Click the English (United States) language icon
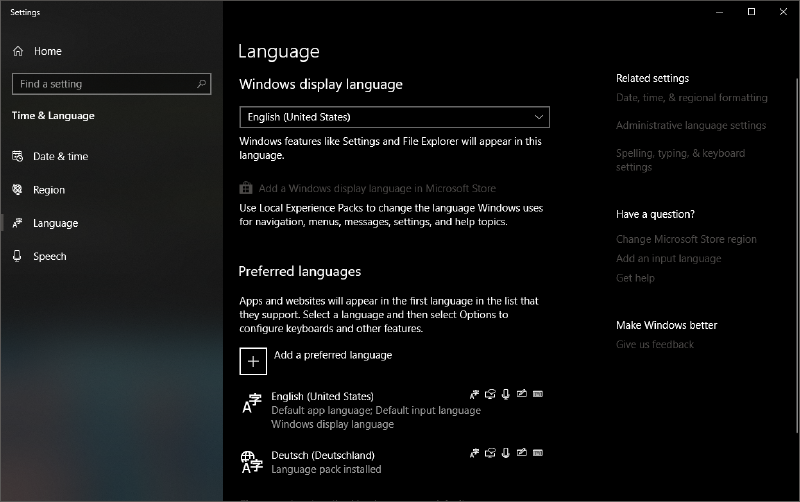Image resolution: width=800 pixels, height=502 pixels. click(x=252, y=403)
